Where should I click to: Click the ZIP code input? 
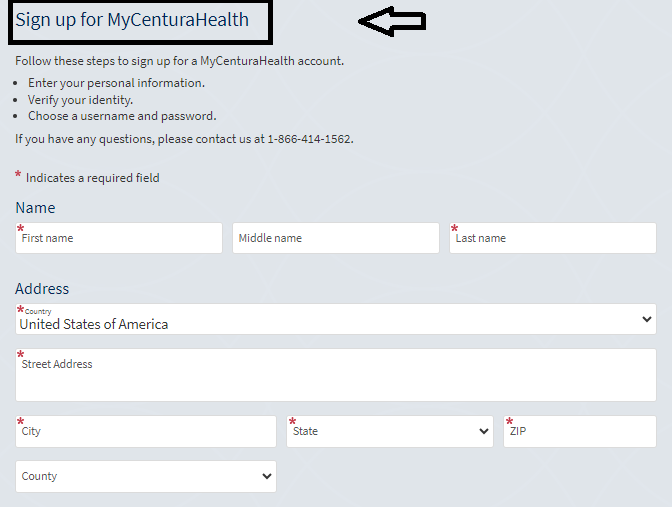(580, 432)
